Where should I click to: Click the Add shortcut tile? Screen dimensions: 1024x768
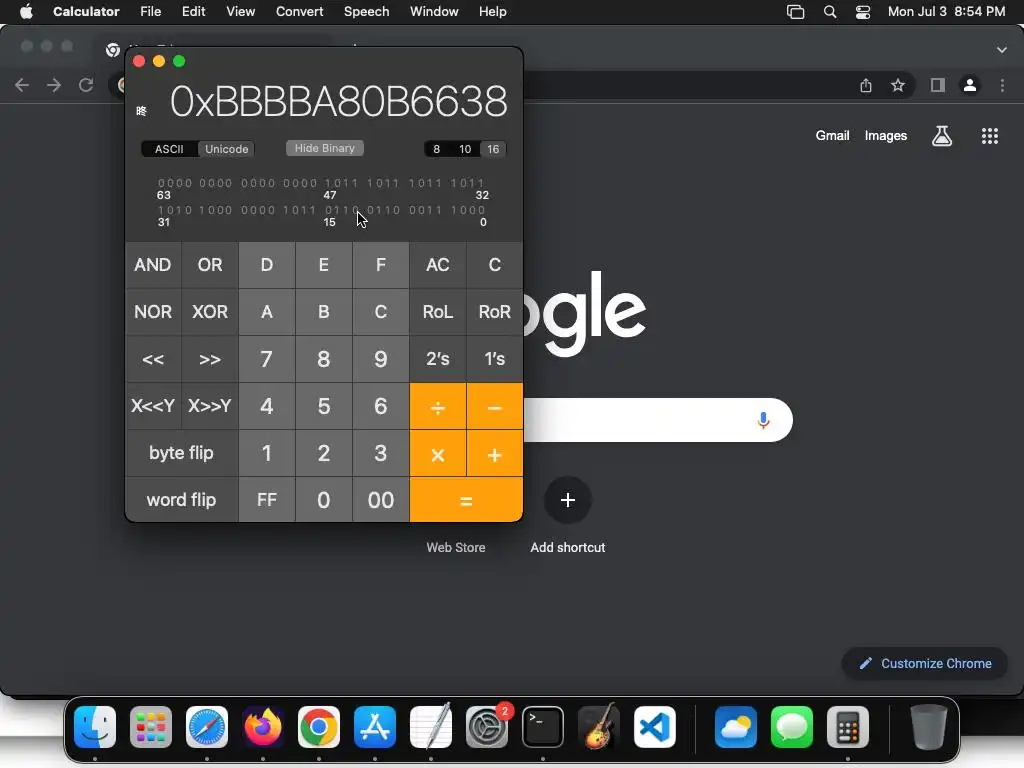click(568, 516)
